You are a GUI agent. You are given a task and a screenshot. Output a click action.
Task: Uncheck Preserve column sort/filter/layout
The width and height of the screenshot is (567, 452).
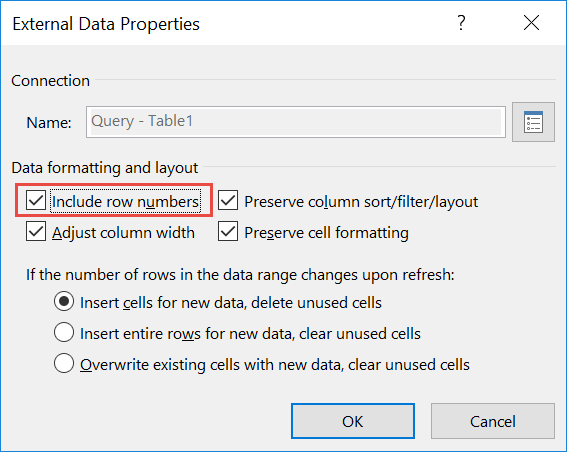(x=228, y=200)
